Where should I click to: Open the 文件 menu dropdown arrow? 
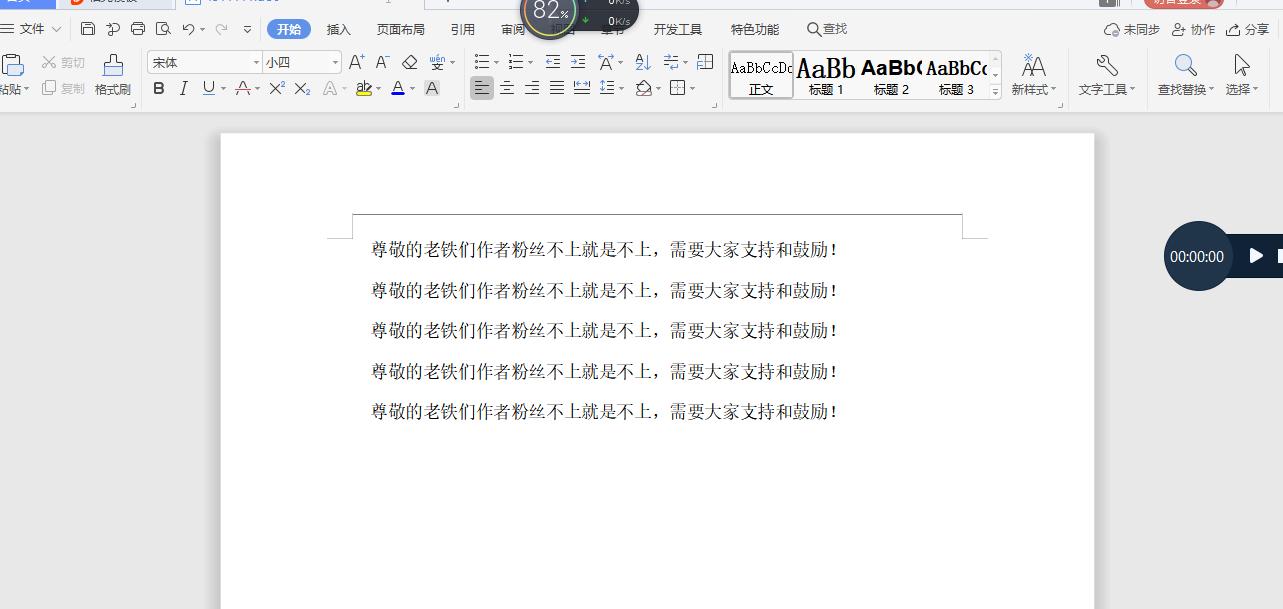click(56, 29)
